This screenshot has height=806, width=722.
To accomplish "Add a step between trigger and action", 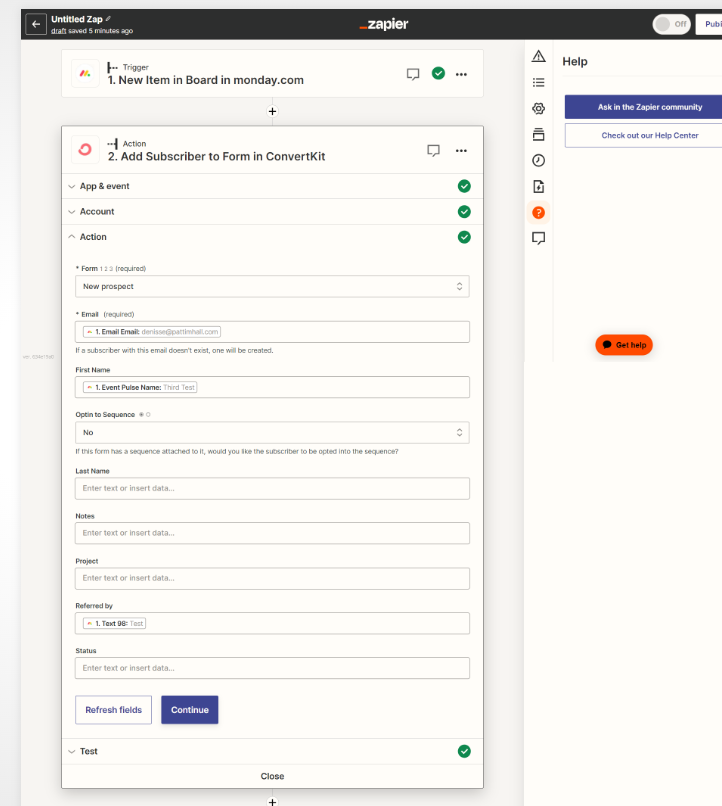I will coord(272,111).
